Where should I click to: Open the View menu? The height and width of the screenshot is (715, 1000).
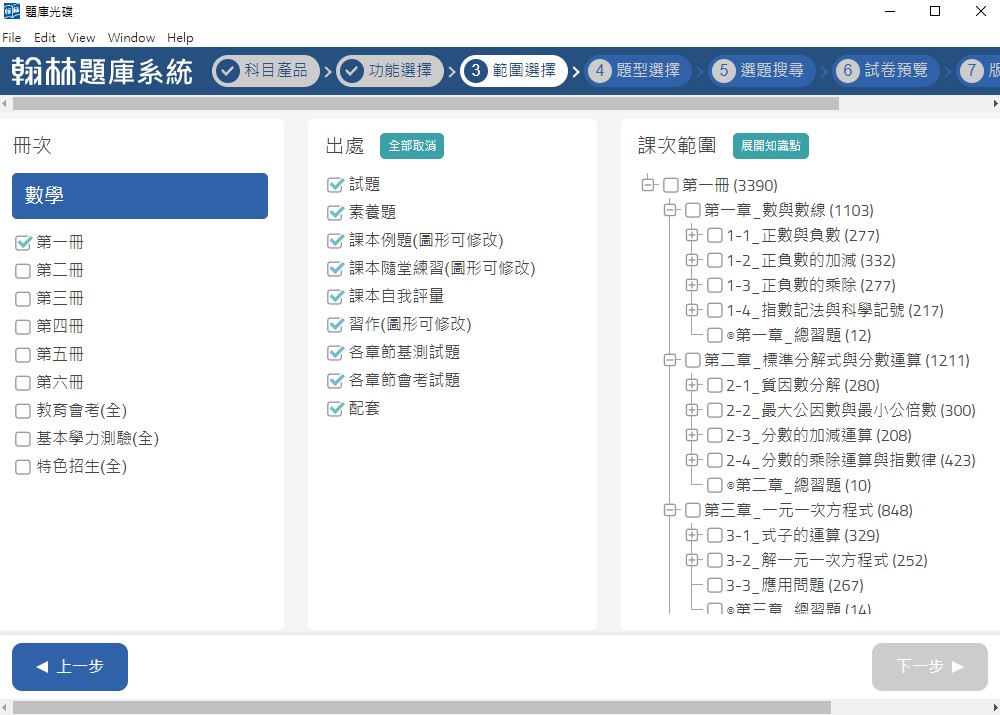pos(82,38)
